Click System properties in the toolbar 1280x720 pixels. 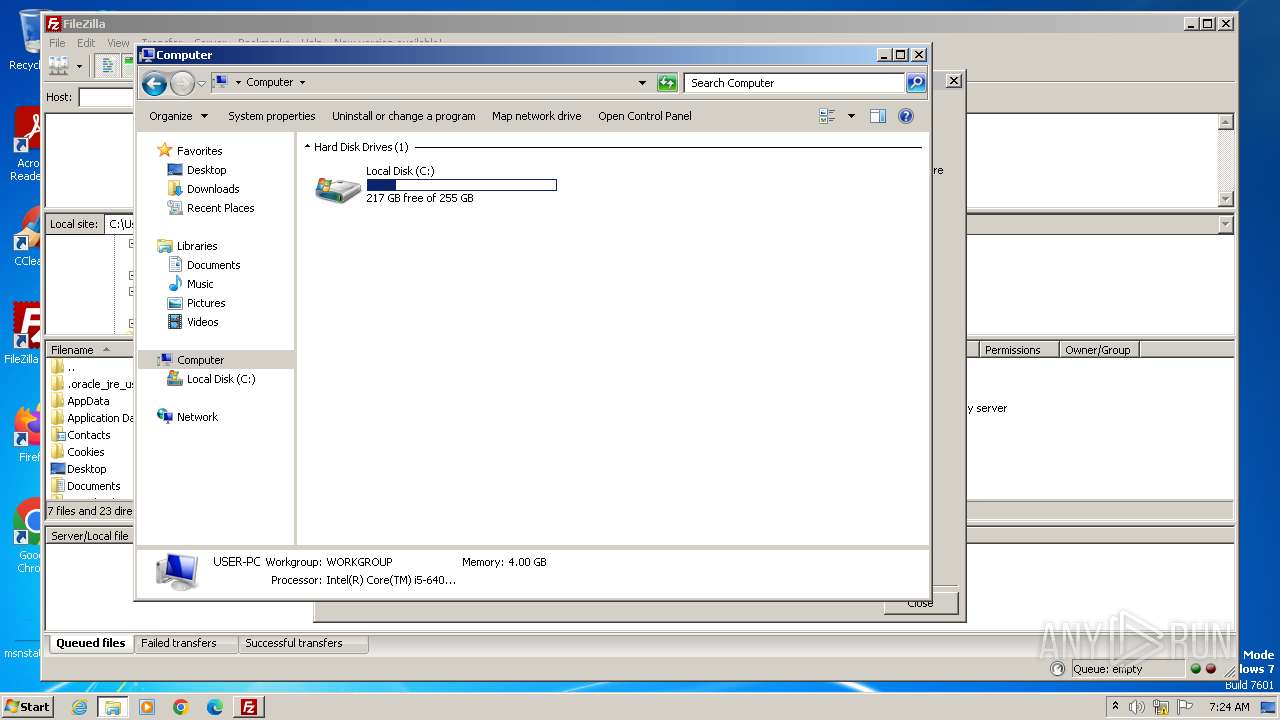[x=271, y=116]
